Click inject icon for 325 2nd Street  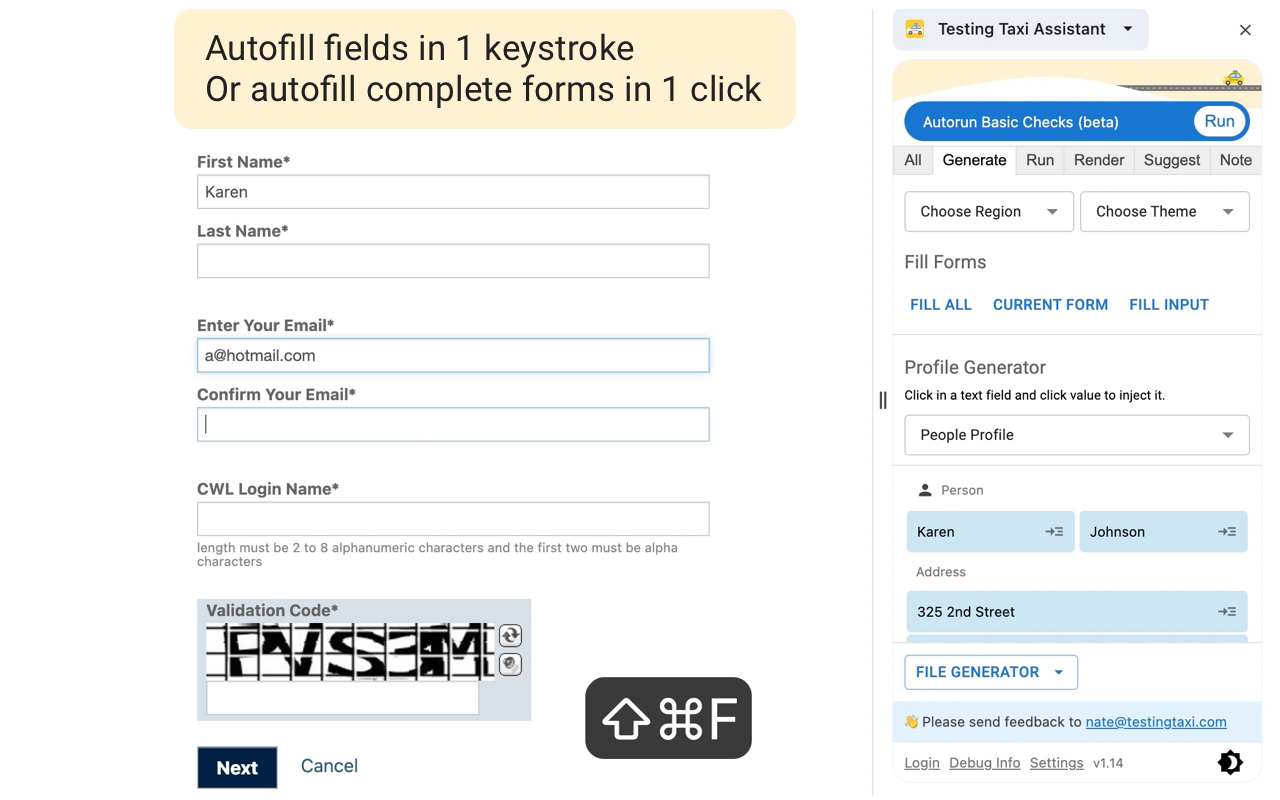click(x=1227, y=612)
